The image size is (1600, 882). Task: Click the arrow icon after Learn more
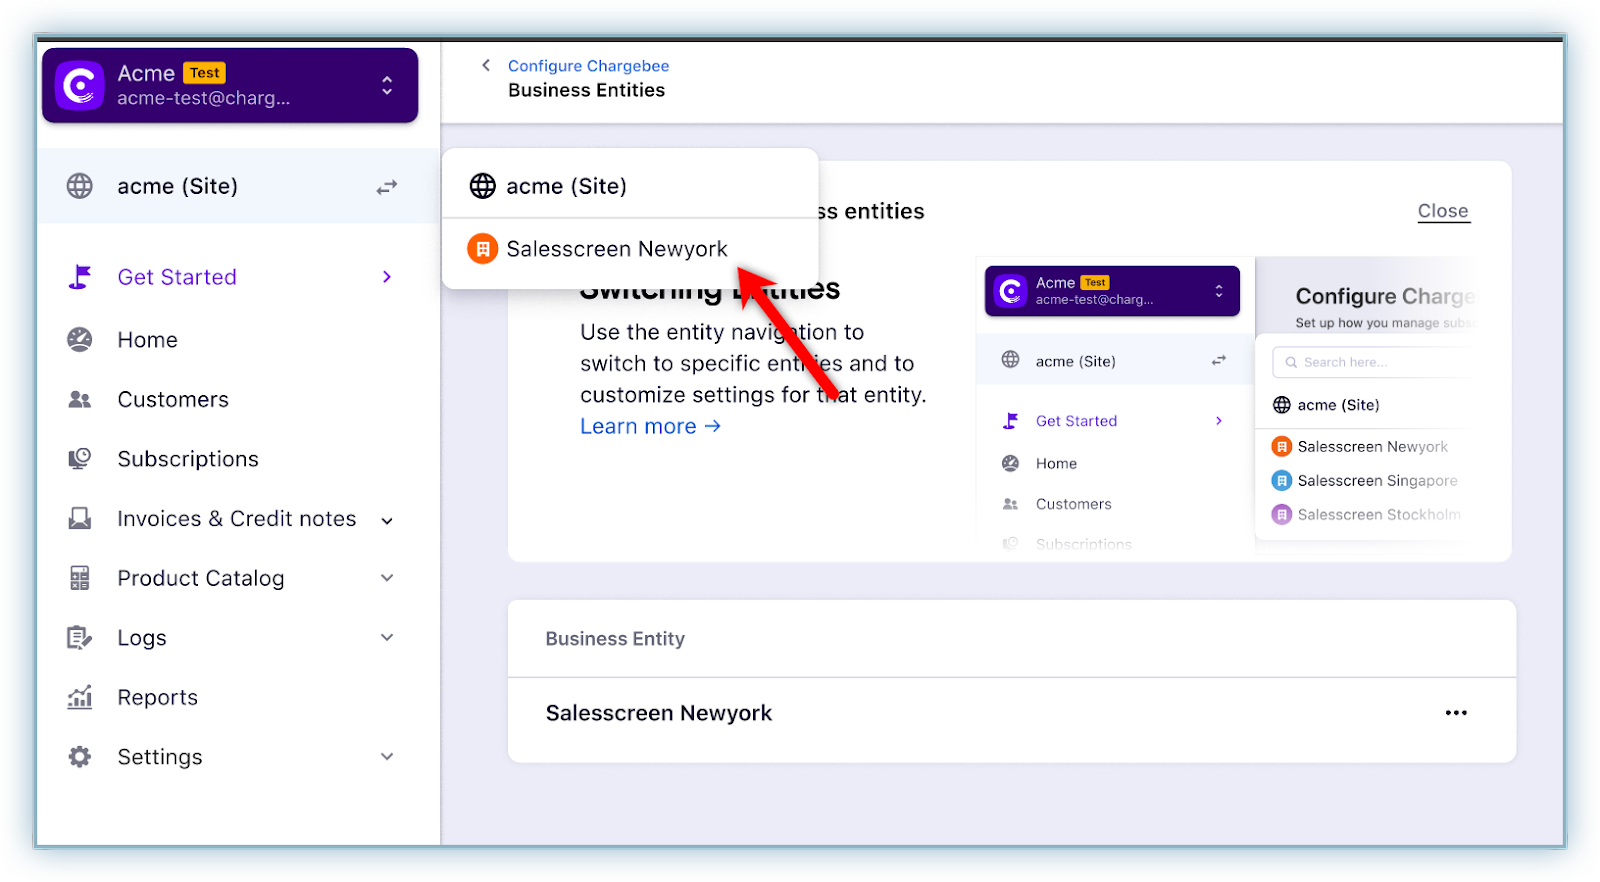tap(713, 426)
